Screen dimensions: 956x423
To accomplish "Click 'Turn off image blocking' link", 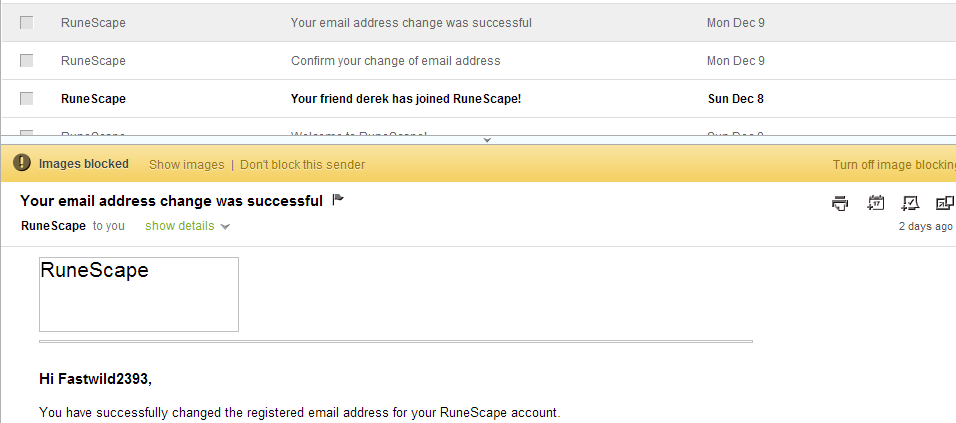I will tap(893, 164).
